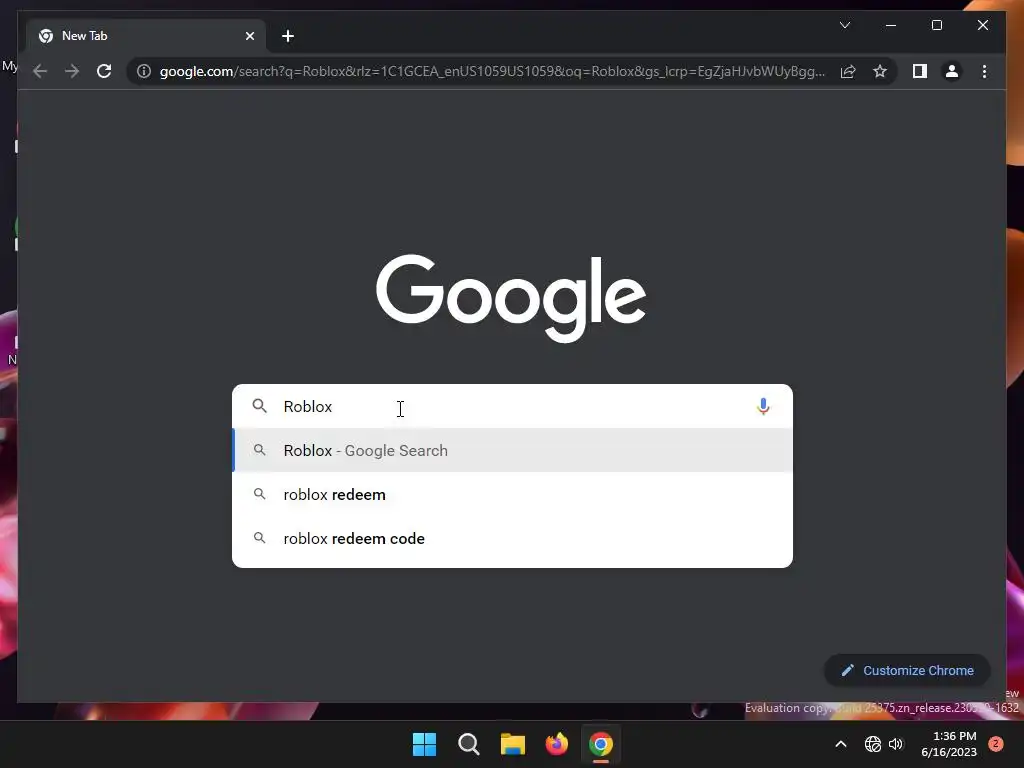1024x768 pixels.
Task: Go back to the previous page
Action: (40, 71)
